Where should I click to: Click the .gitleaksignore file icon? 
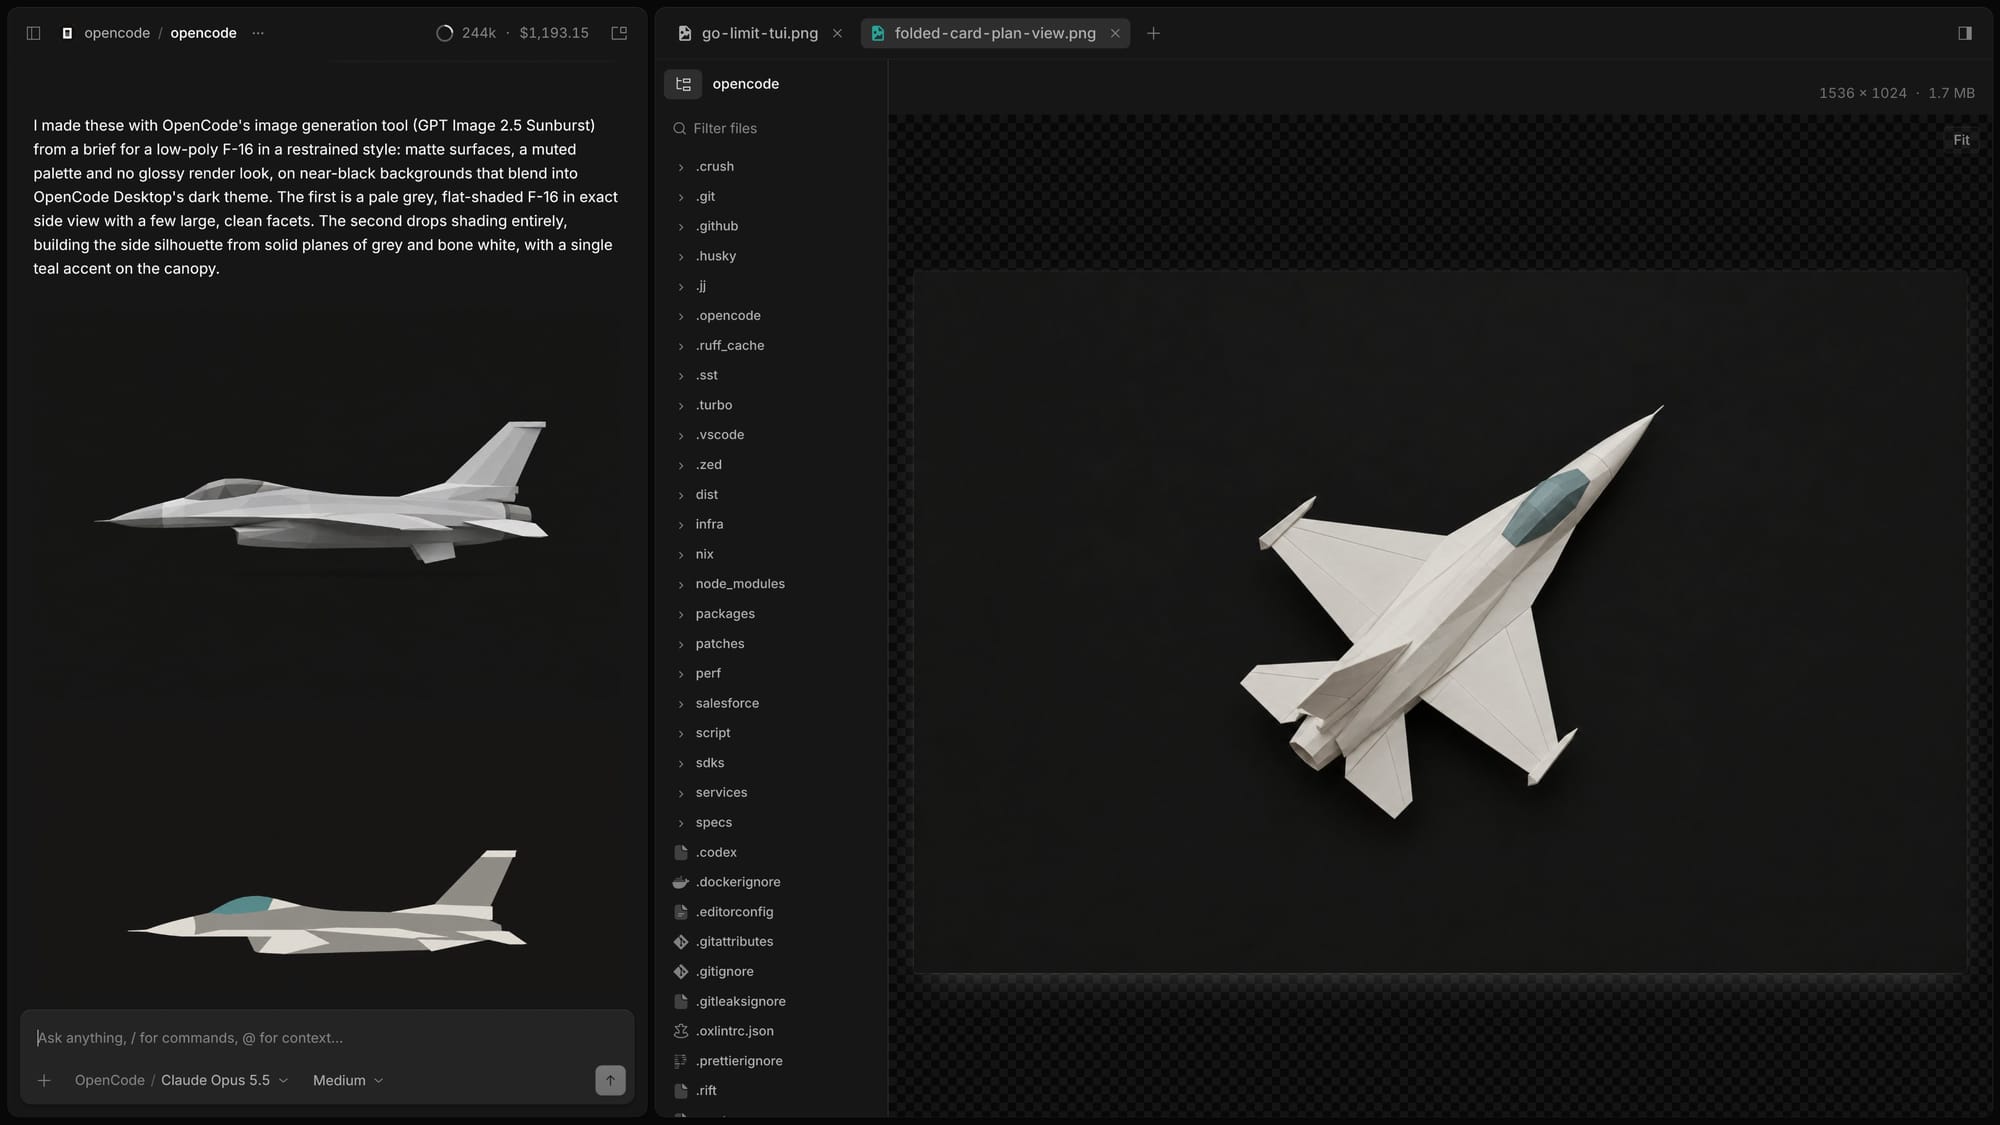click(681, 1001)
